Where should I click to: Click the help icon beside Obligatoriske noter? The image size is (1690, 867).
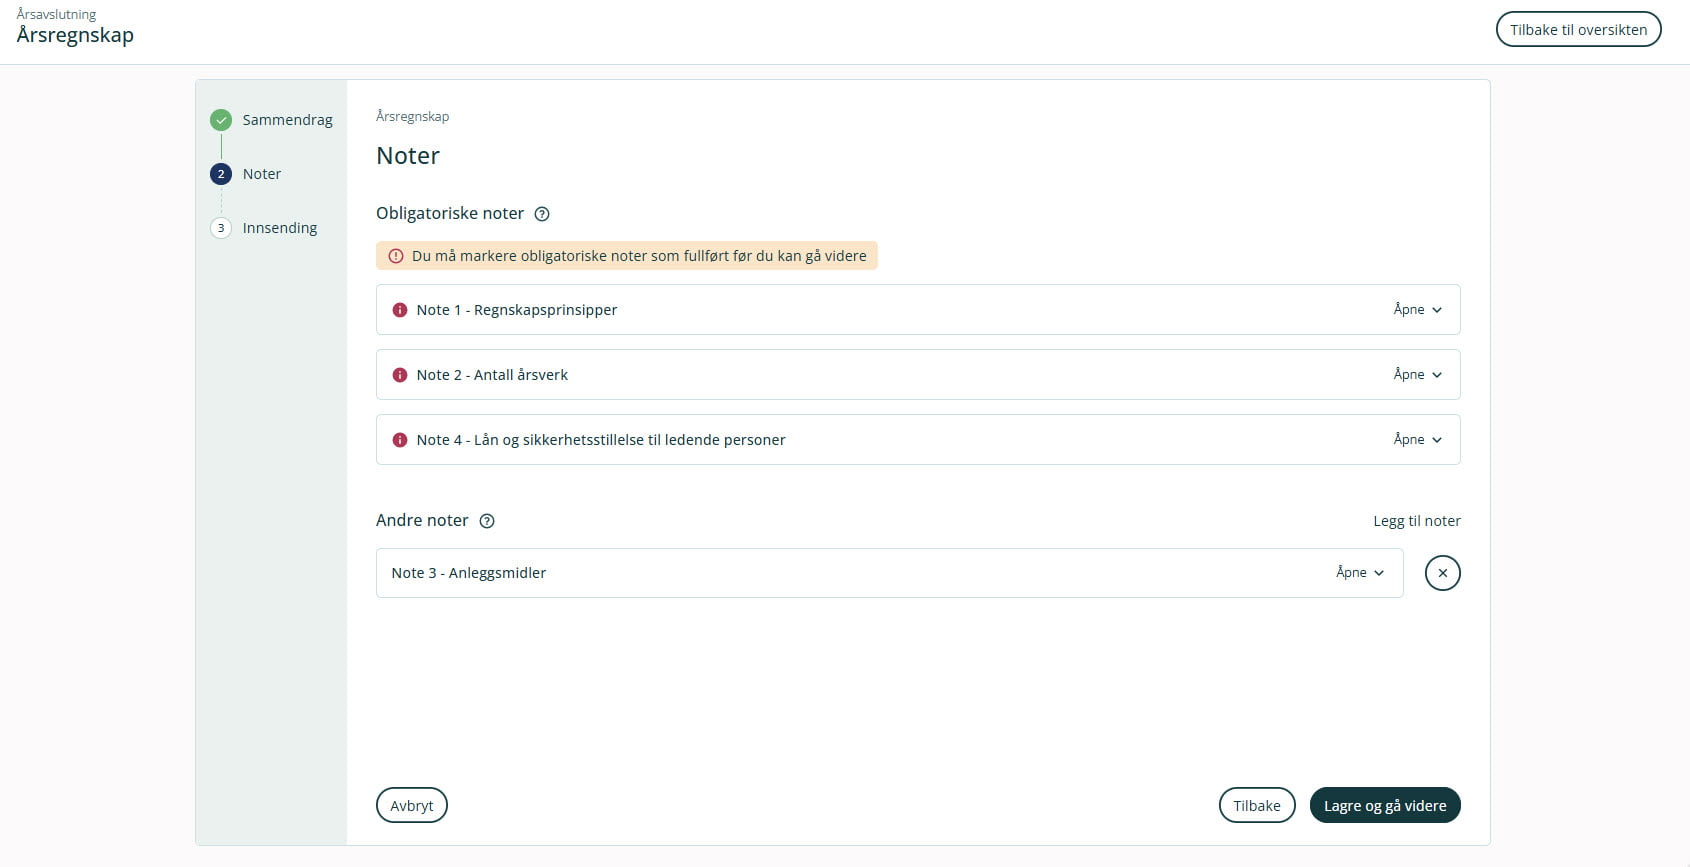[542, 214]
